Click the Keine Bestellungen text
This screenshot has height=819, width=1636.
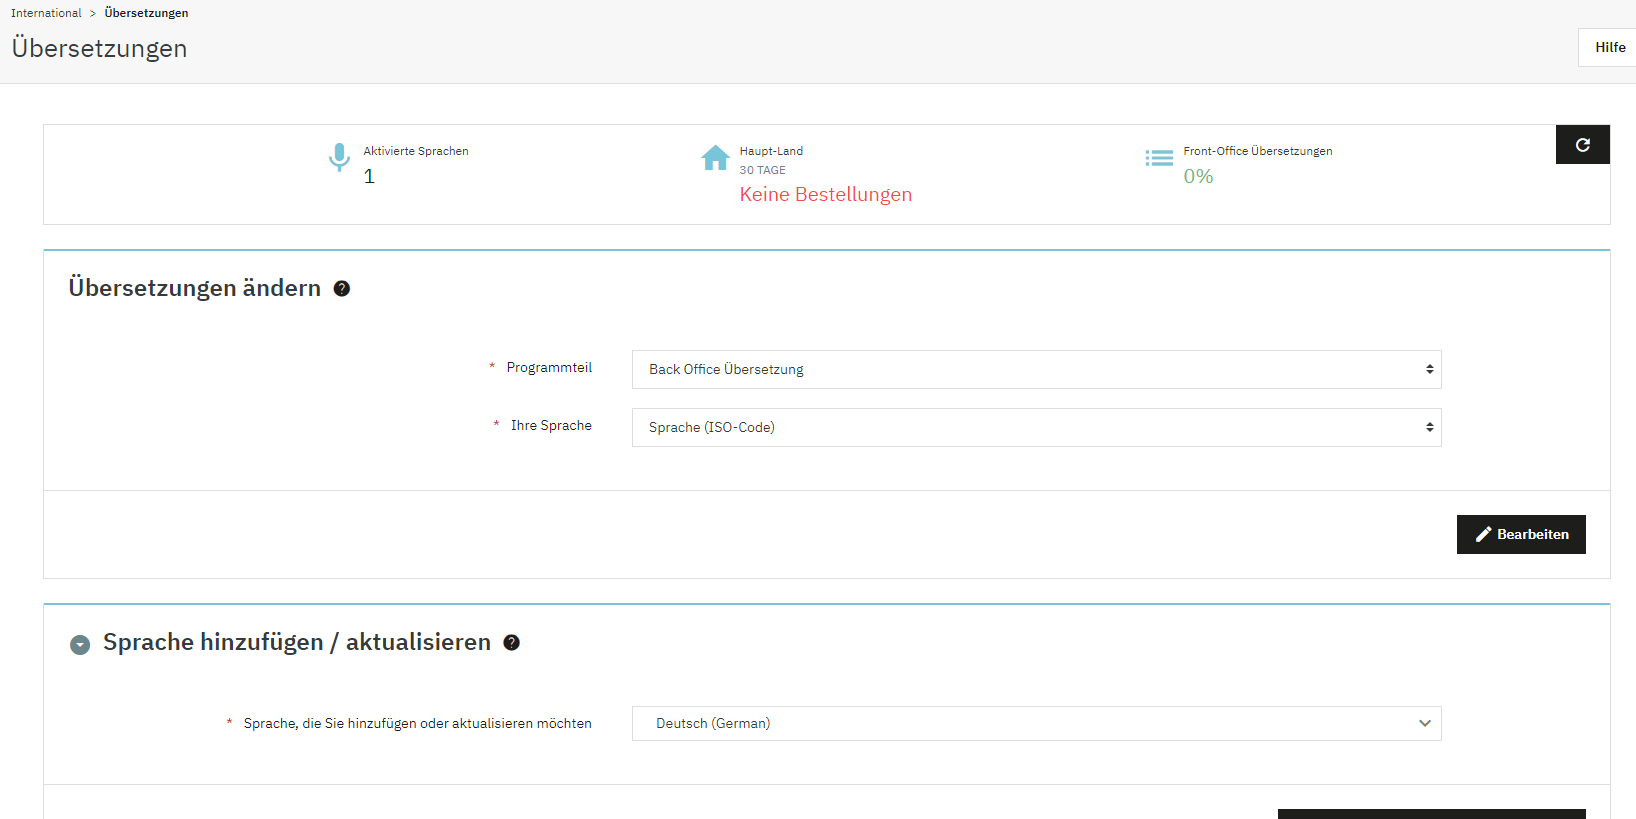[825, 194]
